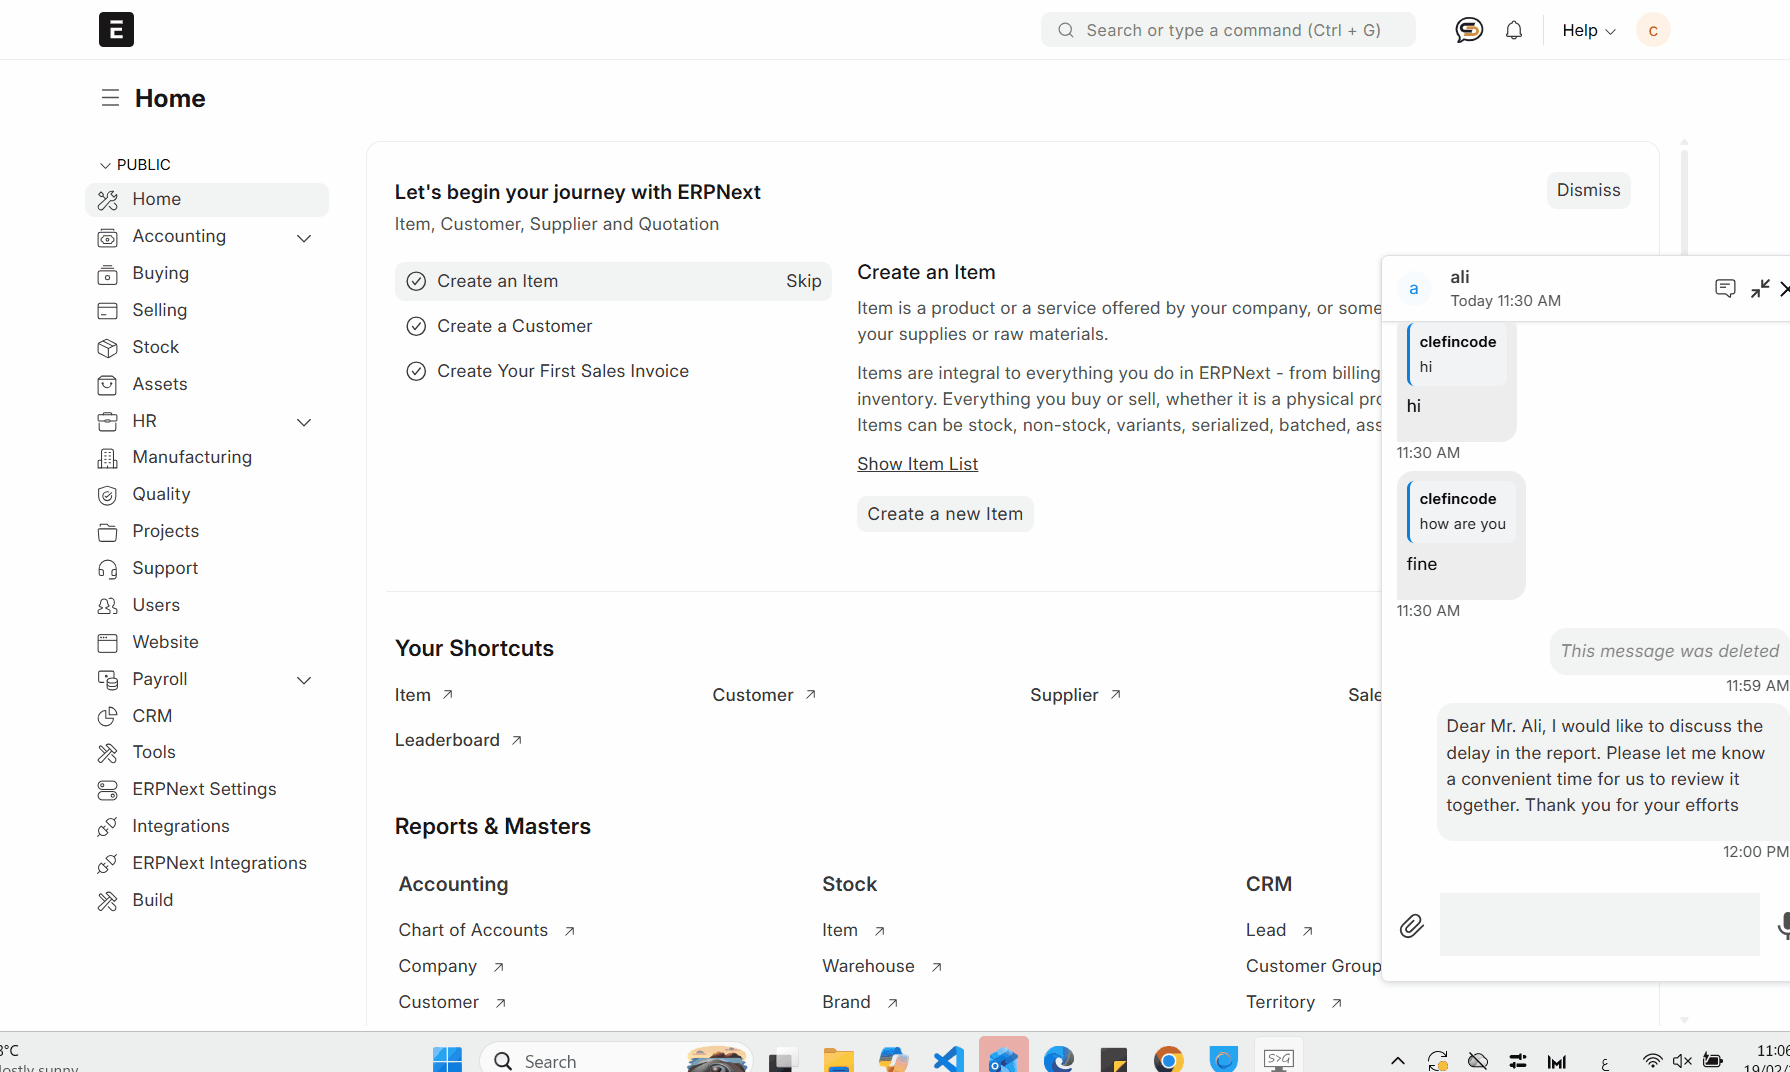Select Selling in the sidebar
Image resolution: width=1790 pixels, height=1072 pixels.
point(159,310)
